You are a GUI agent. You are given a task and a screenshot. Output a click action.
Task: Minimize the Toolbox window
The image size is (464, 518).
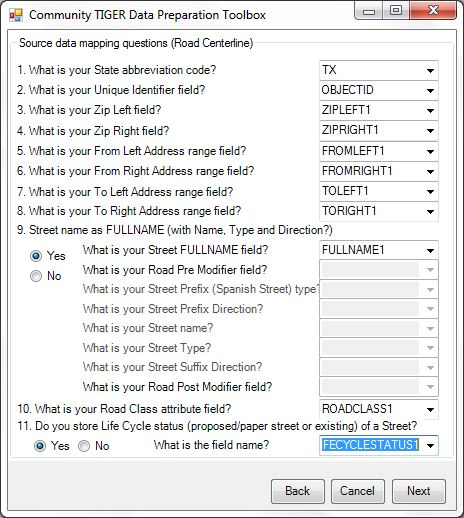click(369, 11)
